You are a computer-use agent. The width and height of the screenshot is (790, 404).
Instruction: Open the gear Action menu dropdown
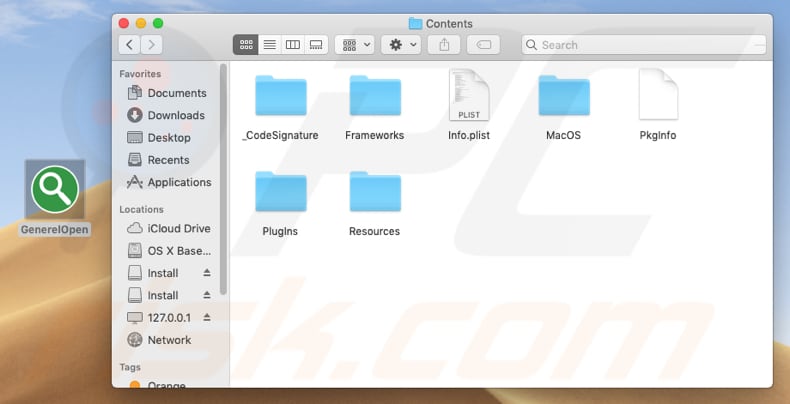(401, 45)
